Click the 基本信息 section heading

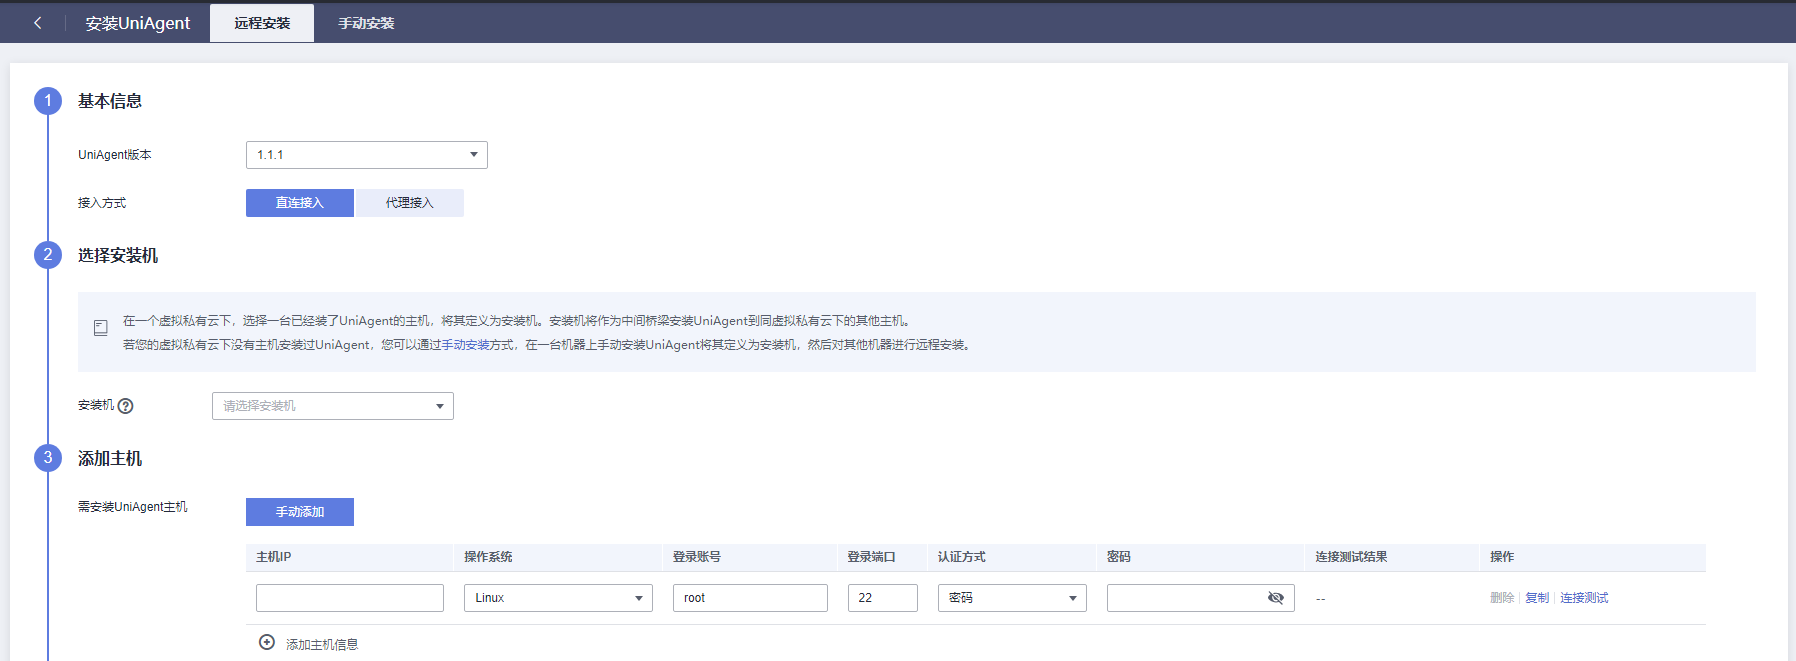(110, 101)
